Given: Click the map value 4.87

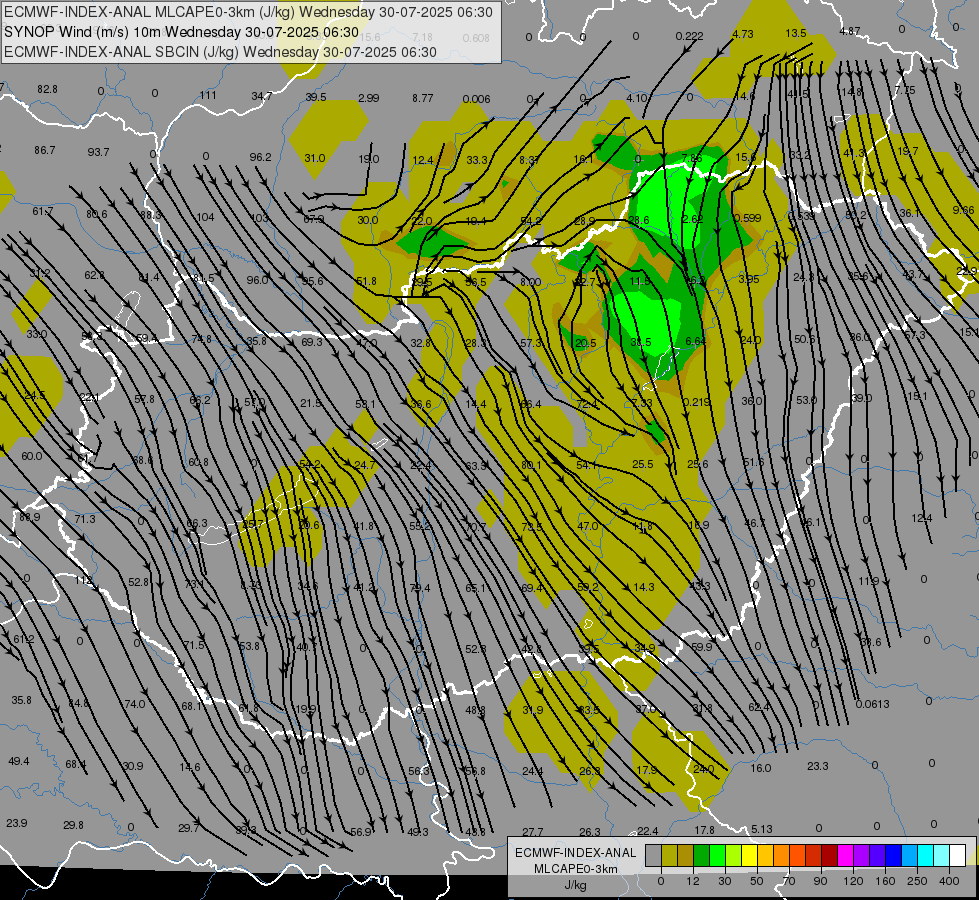Looking at the screenshot, I should point(850,31).
